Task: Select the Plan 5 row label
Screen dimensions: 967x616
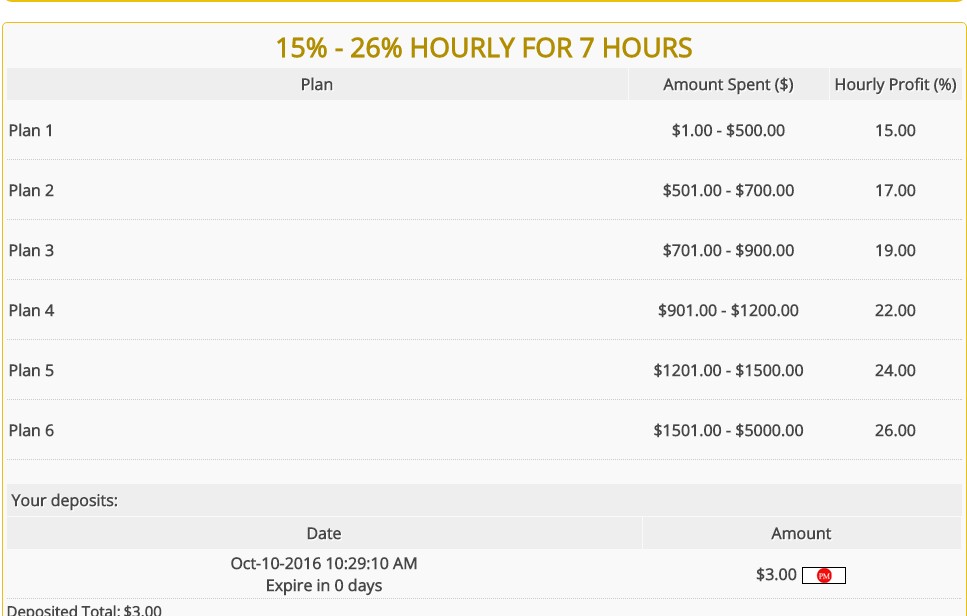Action: pos(31,370)
